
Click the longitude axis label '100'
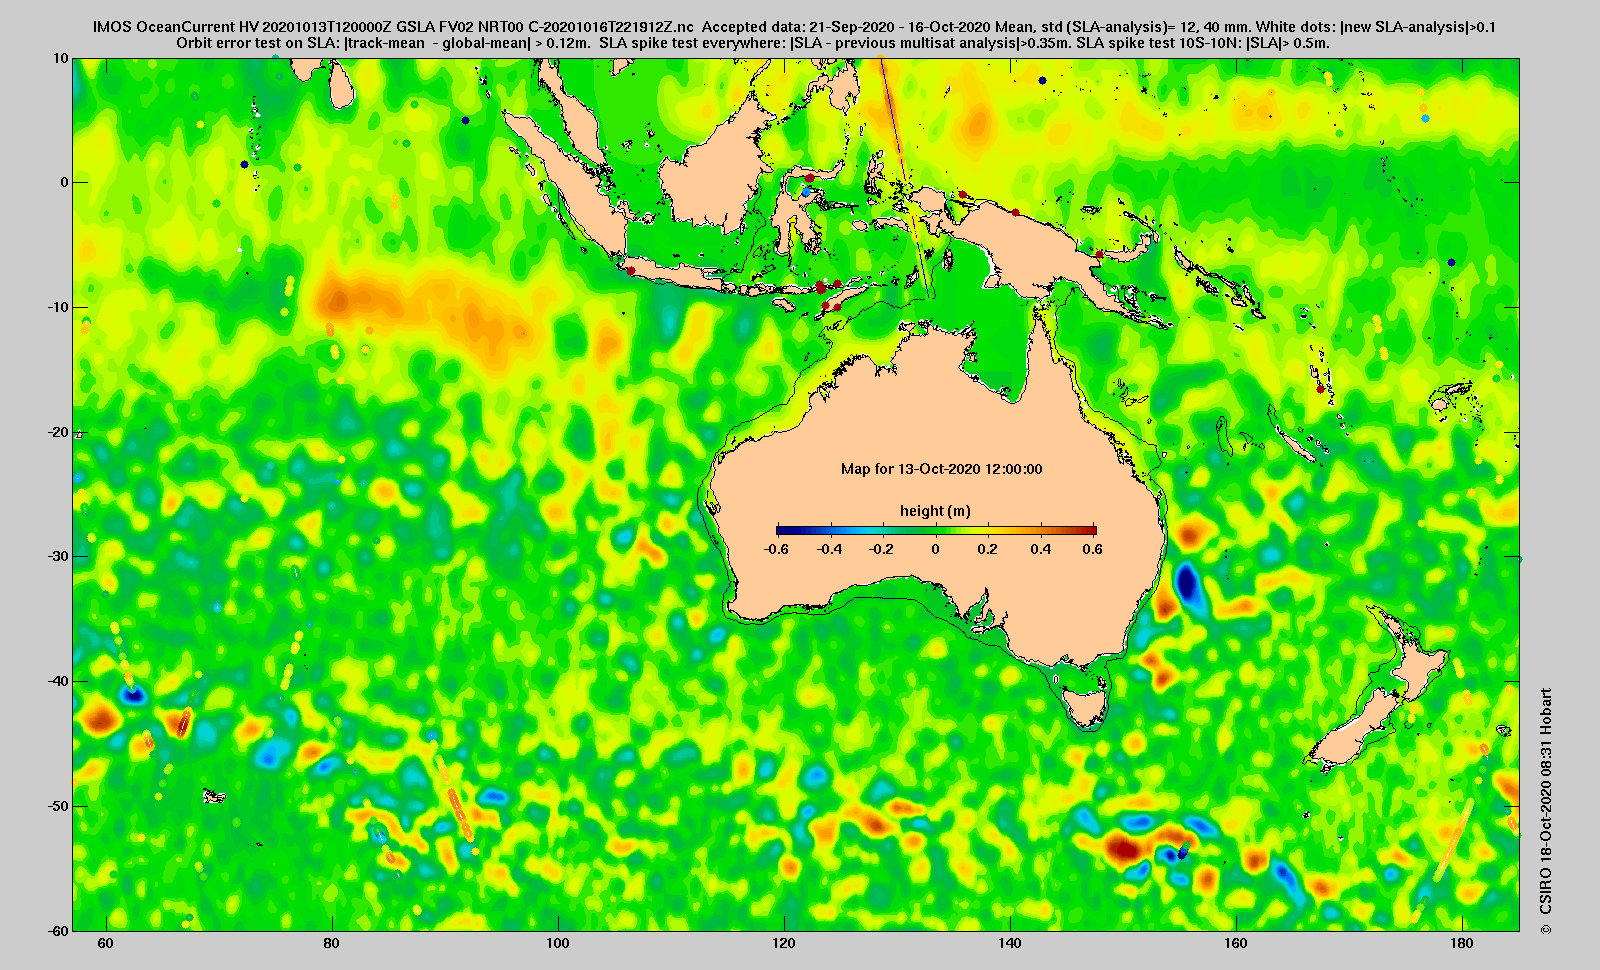click(x=557, y=943)
